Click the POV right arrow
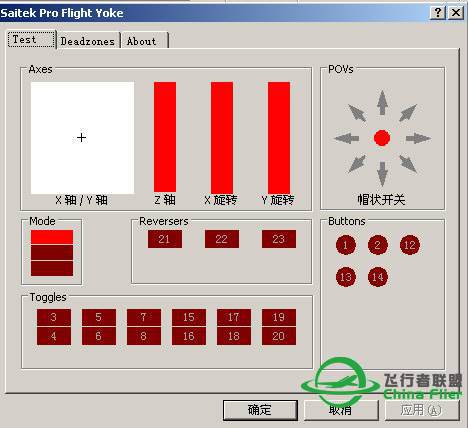The height and width of the screenshot is (428, 468). tap(418, 138)
